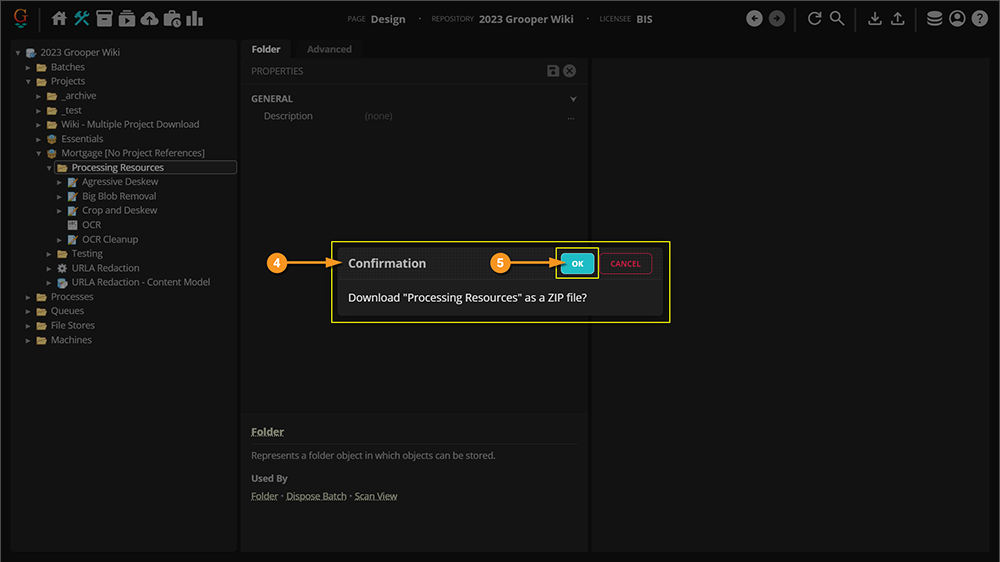This screenshot has height=562, width=1000.
Task: Expand the Agressive Deskew arrow
Action: coord(59,182)
